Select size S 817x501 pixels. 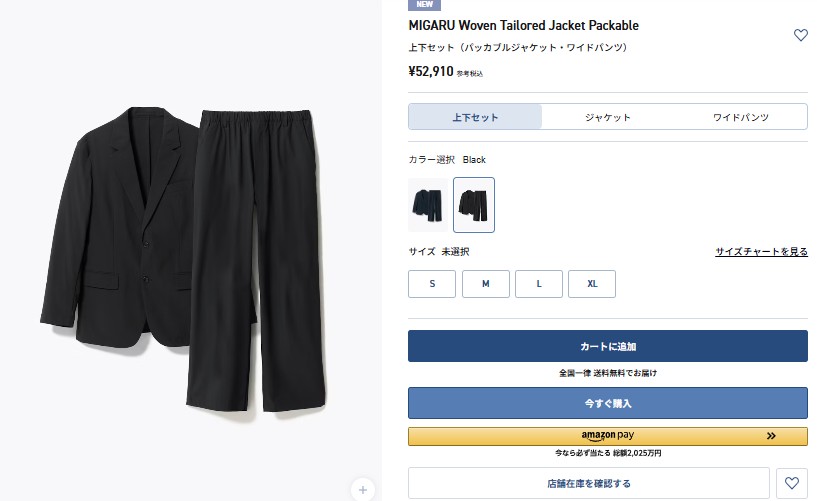(x=432, y=284)
